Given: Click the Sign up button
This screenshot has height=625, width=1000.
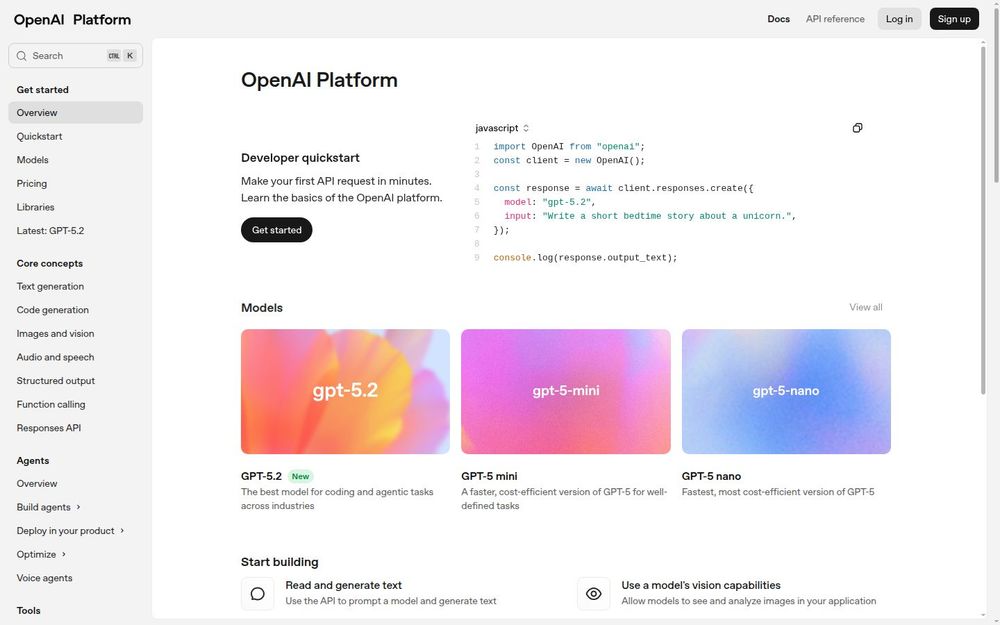Looking at the screenshot, I should click(x=954, y=19).
